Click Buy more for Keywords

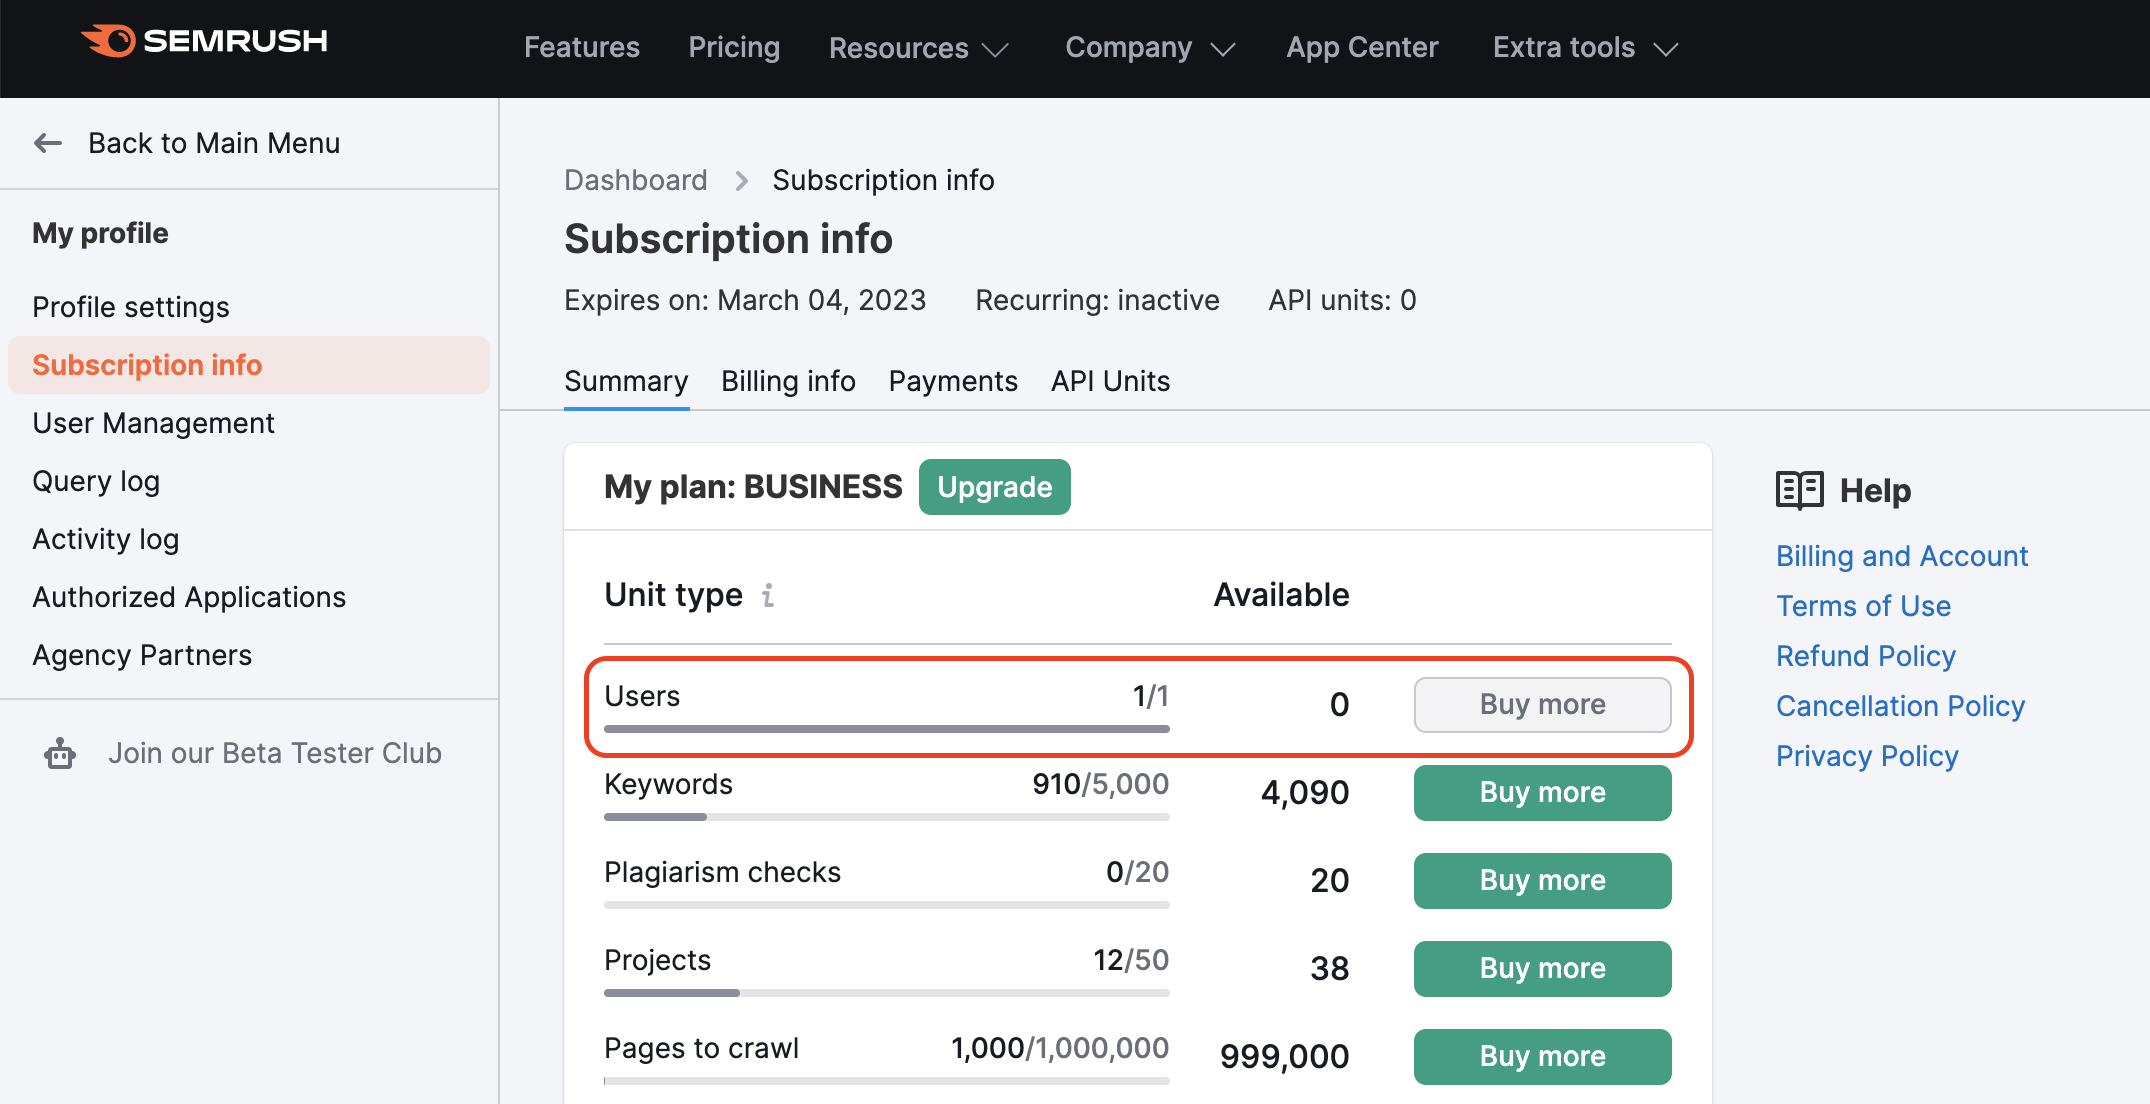1543,793
